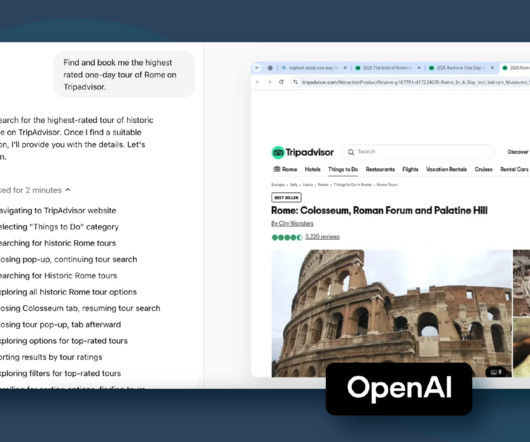Close the '2025 Rome in One Day' tab
This screenshot has width=530, height=442.
pyautogui.click(x=492, y=68)
